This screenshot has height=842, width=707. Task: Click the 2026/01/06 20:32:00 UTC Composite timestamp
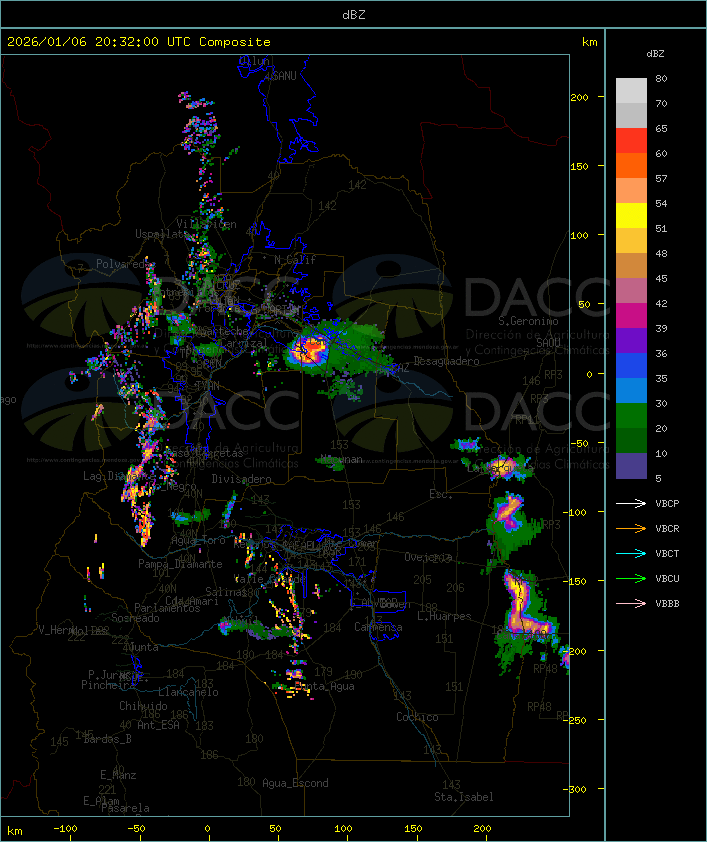[138, 42]
